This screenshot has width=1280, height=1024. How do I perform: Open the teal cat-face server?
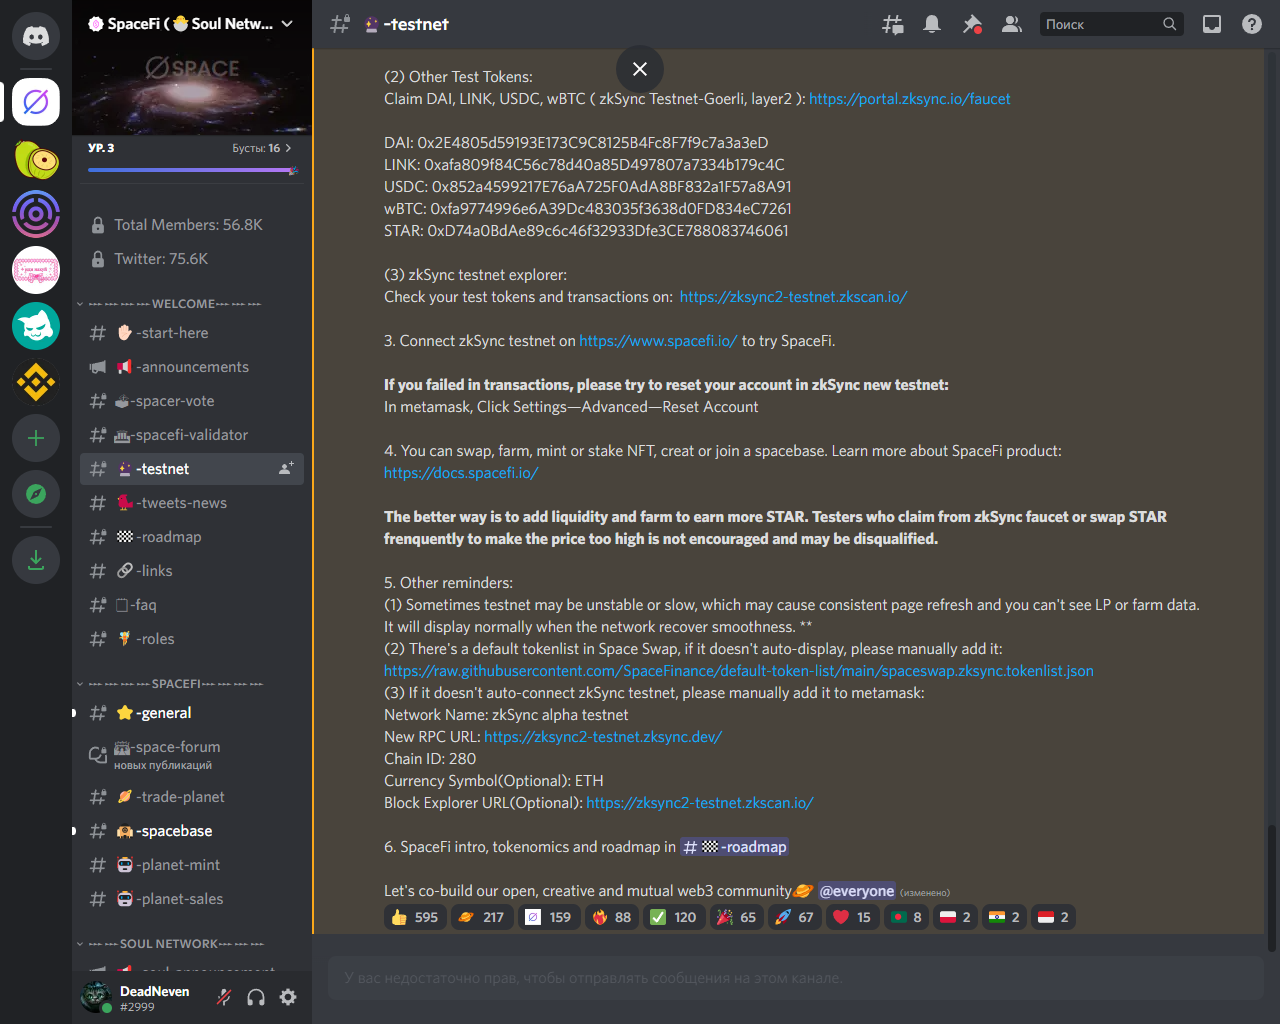(36, 326)
